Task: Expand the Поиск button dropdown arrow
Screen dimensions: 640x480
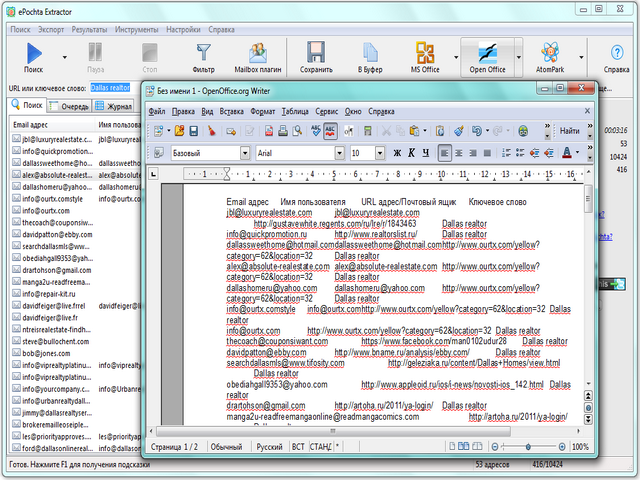Action: point(64,57)
